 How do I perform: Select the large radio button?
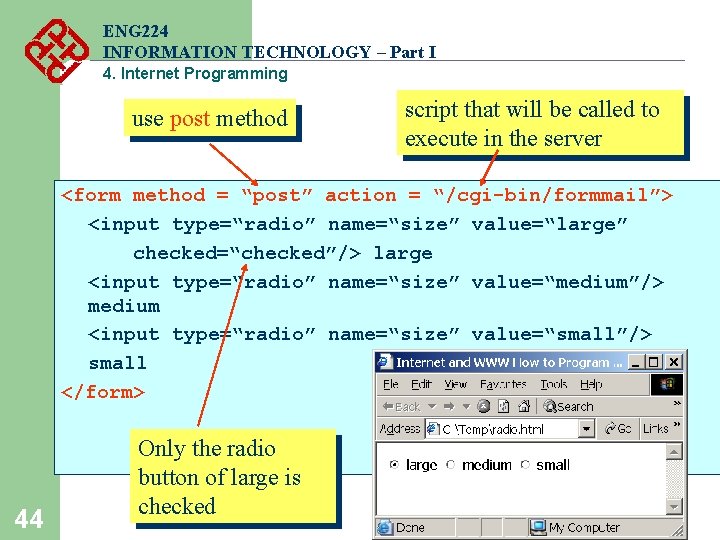394,465
